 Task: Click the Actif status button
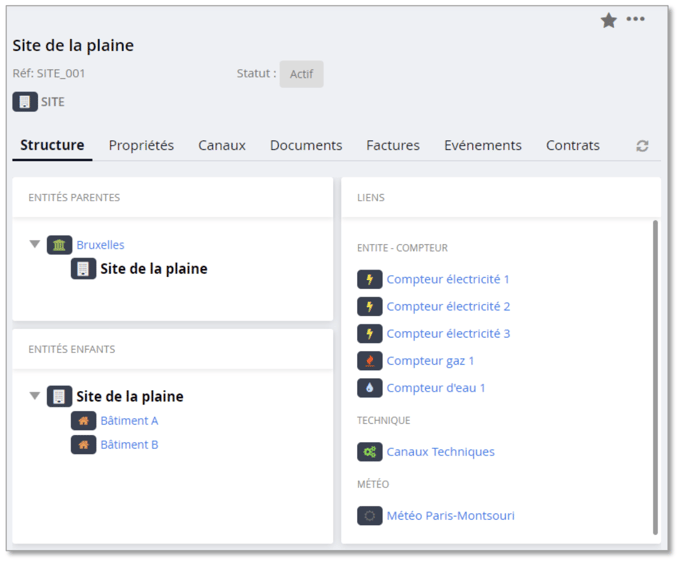(x=301, y=74)
